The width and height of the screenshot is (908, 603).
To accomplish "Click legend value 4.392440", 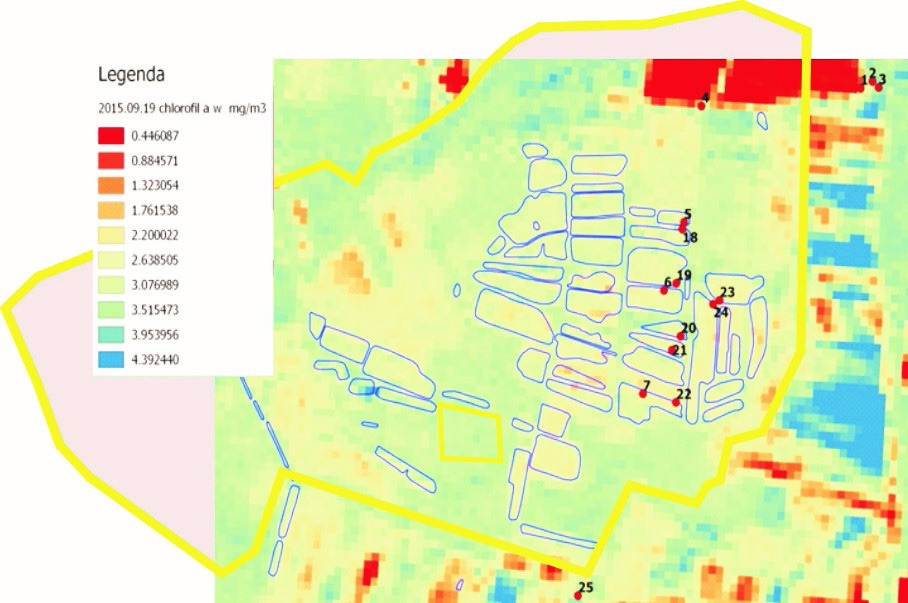I will click(x=155, y=360).
